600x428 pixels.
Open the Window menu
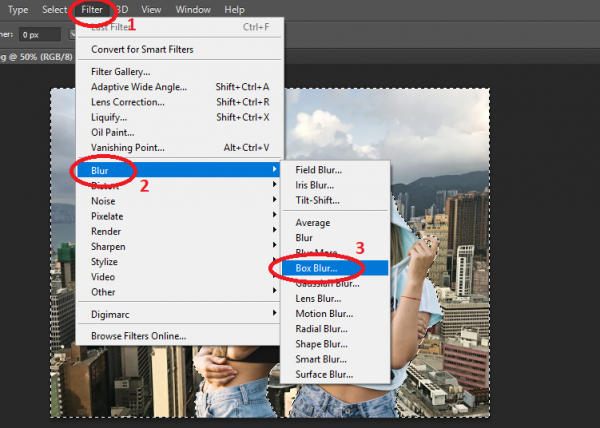coord(193,10)
